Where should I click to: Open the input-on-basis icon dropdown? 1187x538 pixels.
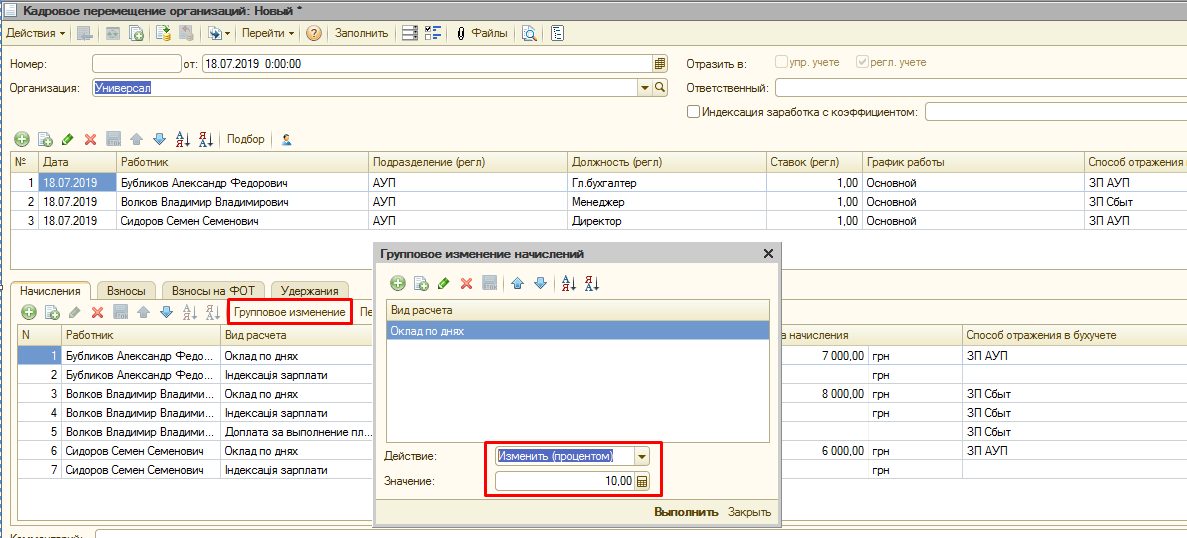click(x=219, y=33)
